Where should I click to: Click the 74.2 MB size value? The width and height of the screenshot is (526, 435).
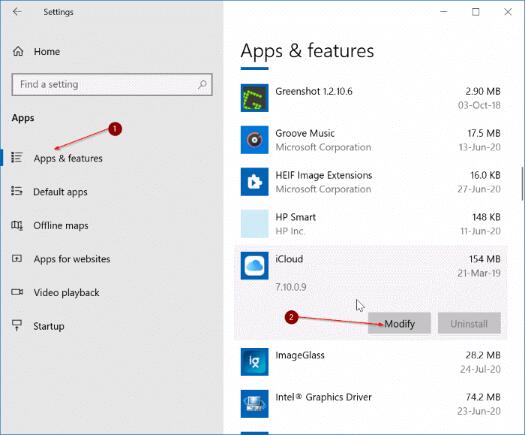483,397
